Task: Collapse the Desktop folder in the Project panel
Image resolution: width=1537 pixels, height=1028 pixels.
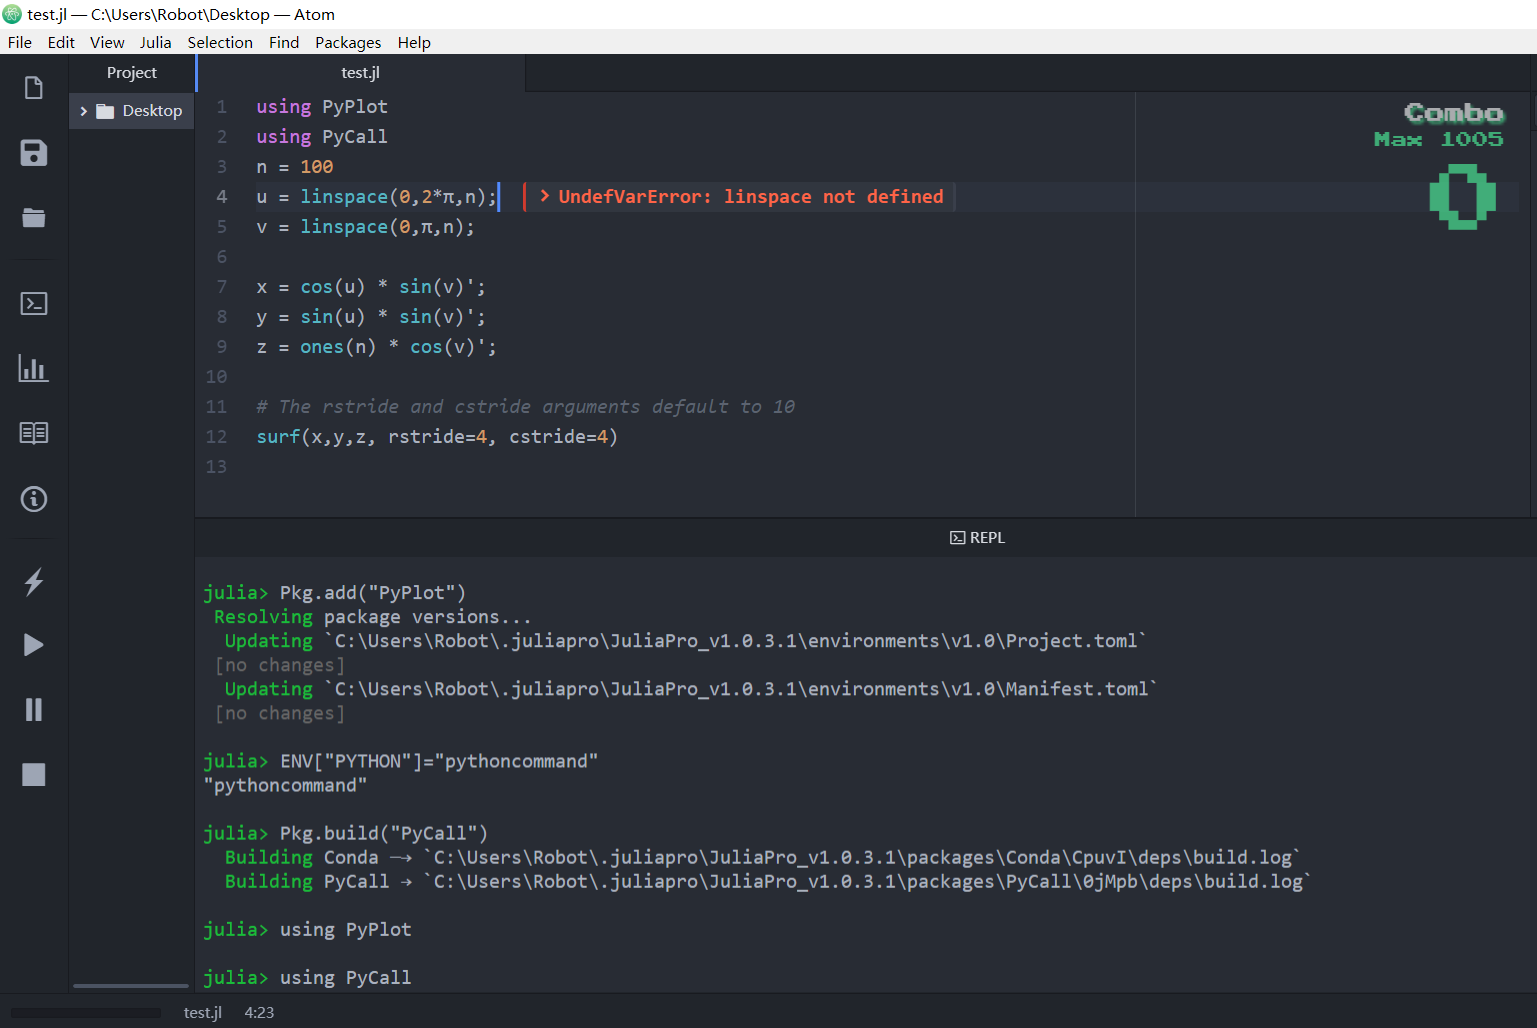Action: coord(85,110)
